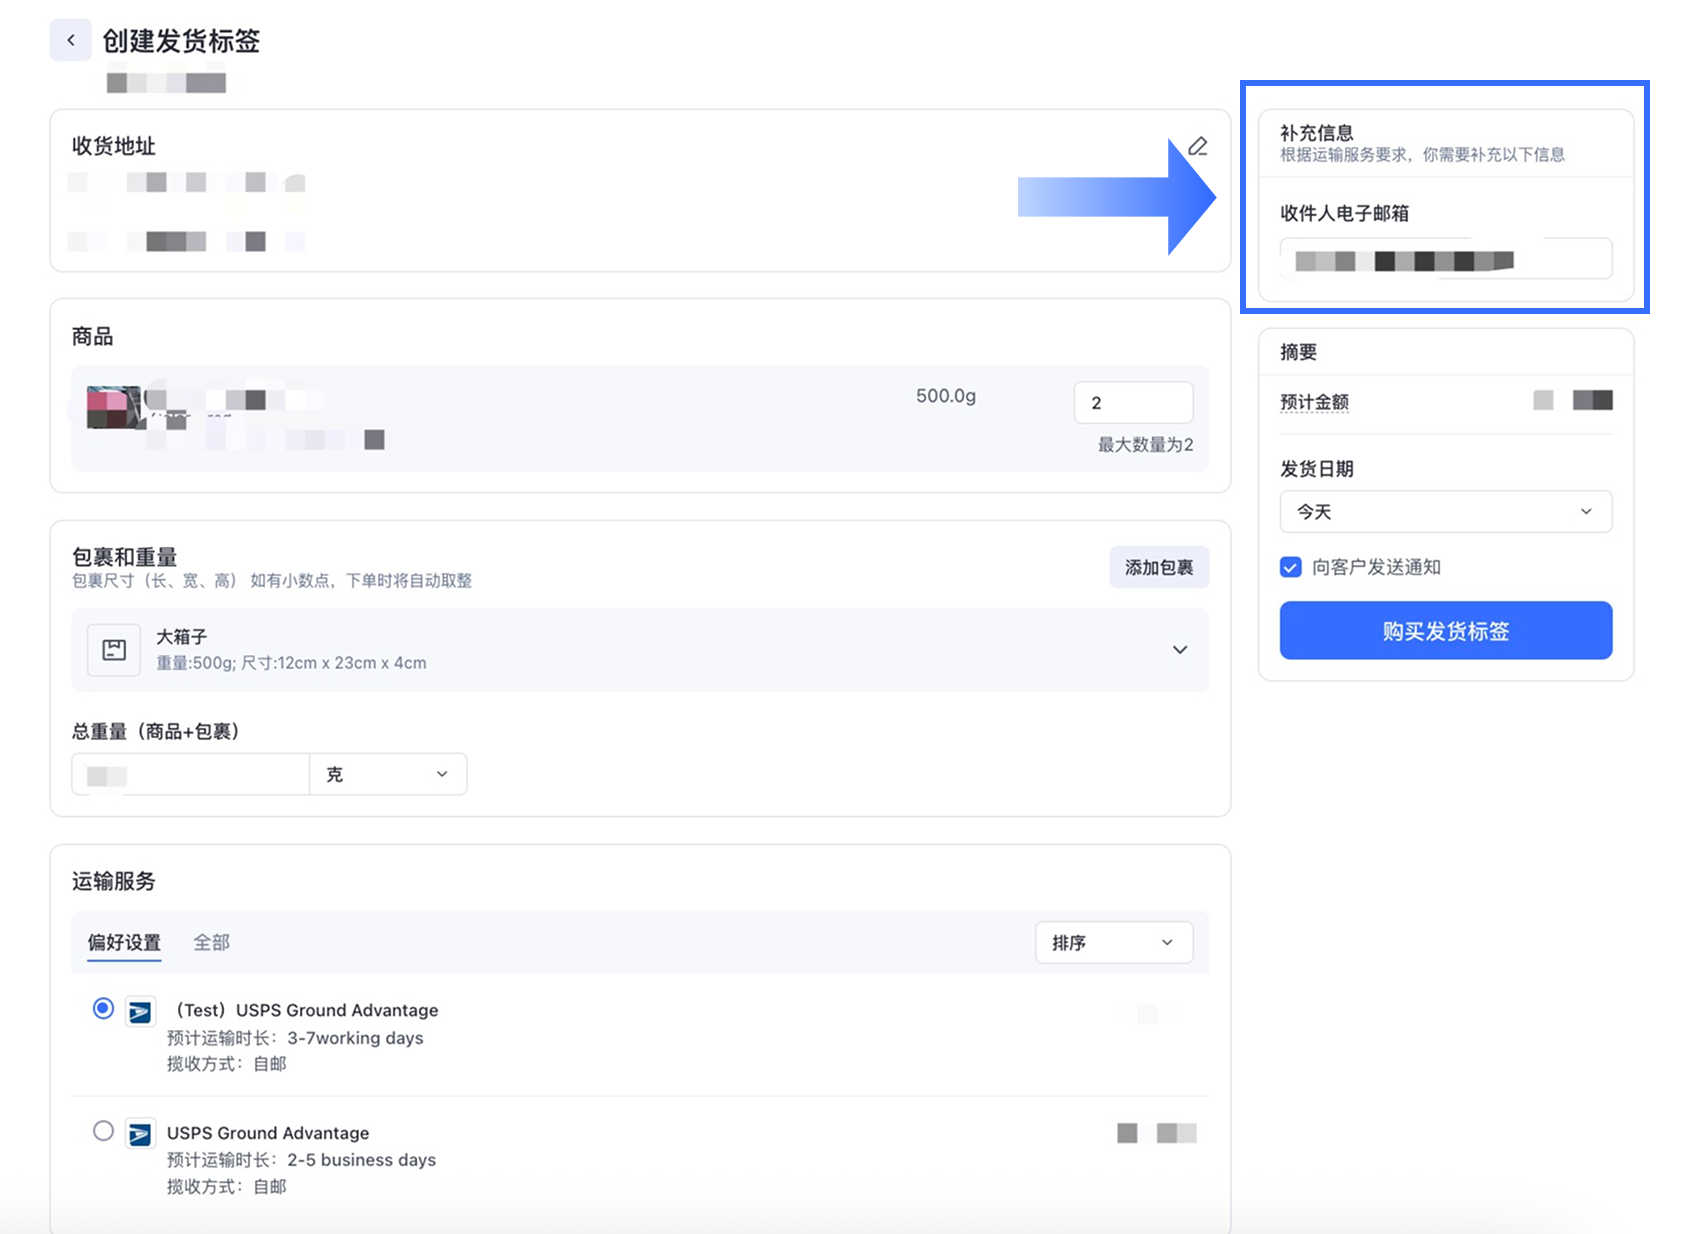Open the weight unit dropdown showing 克
This screenshot has height=1234, width=1700.
click(x=388, y=774)
